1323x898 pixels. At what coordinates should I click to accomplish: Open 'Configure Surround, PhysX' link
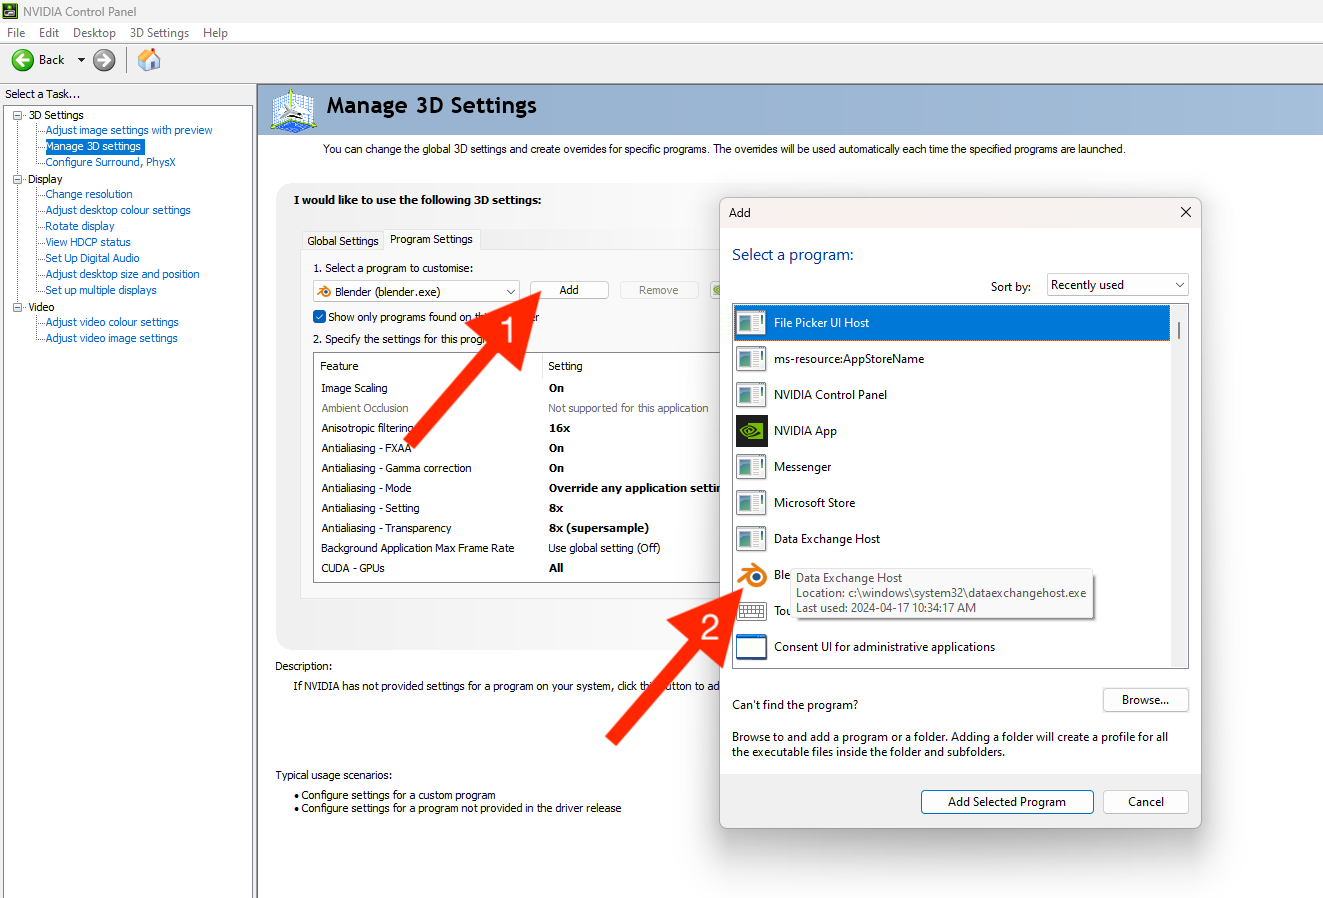(110, 162)
